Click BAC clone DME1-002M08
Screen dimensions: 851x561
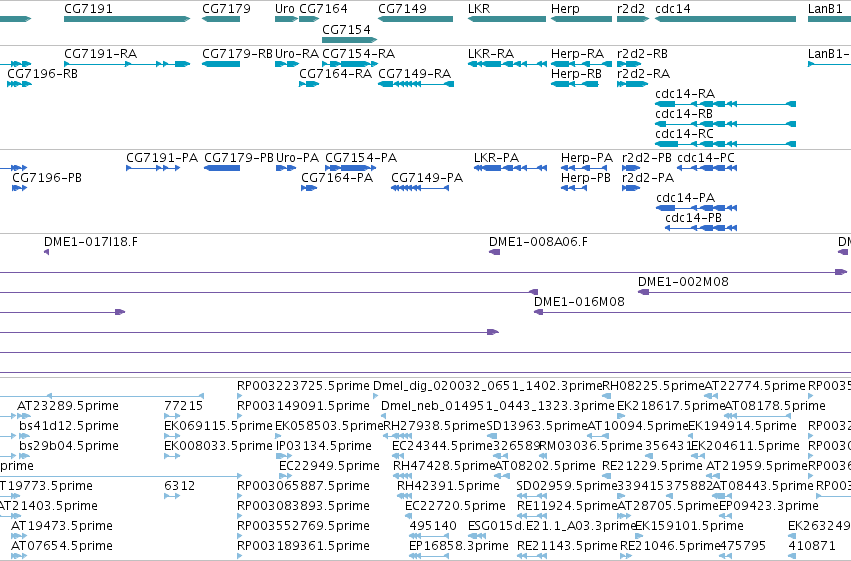683,282
